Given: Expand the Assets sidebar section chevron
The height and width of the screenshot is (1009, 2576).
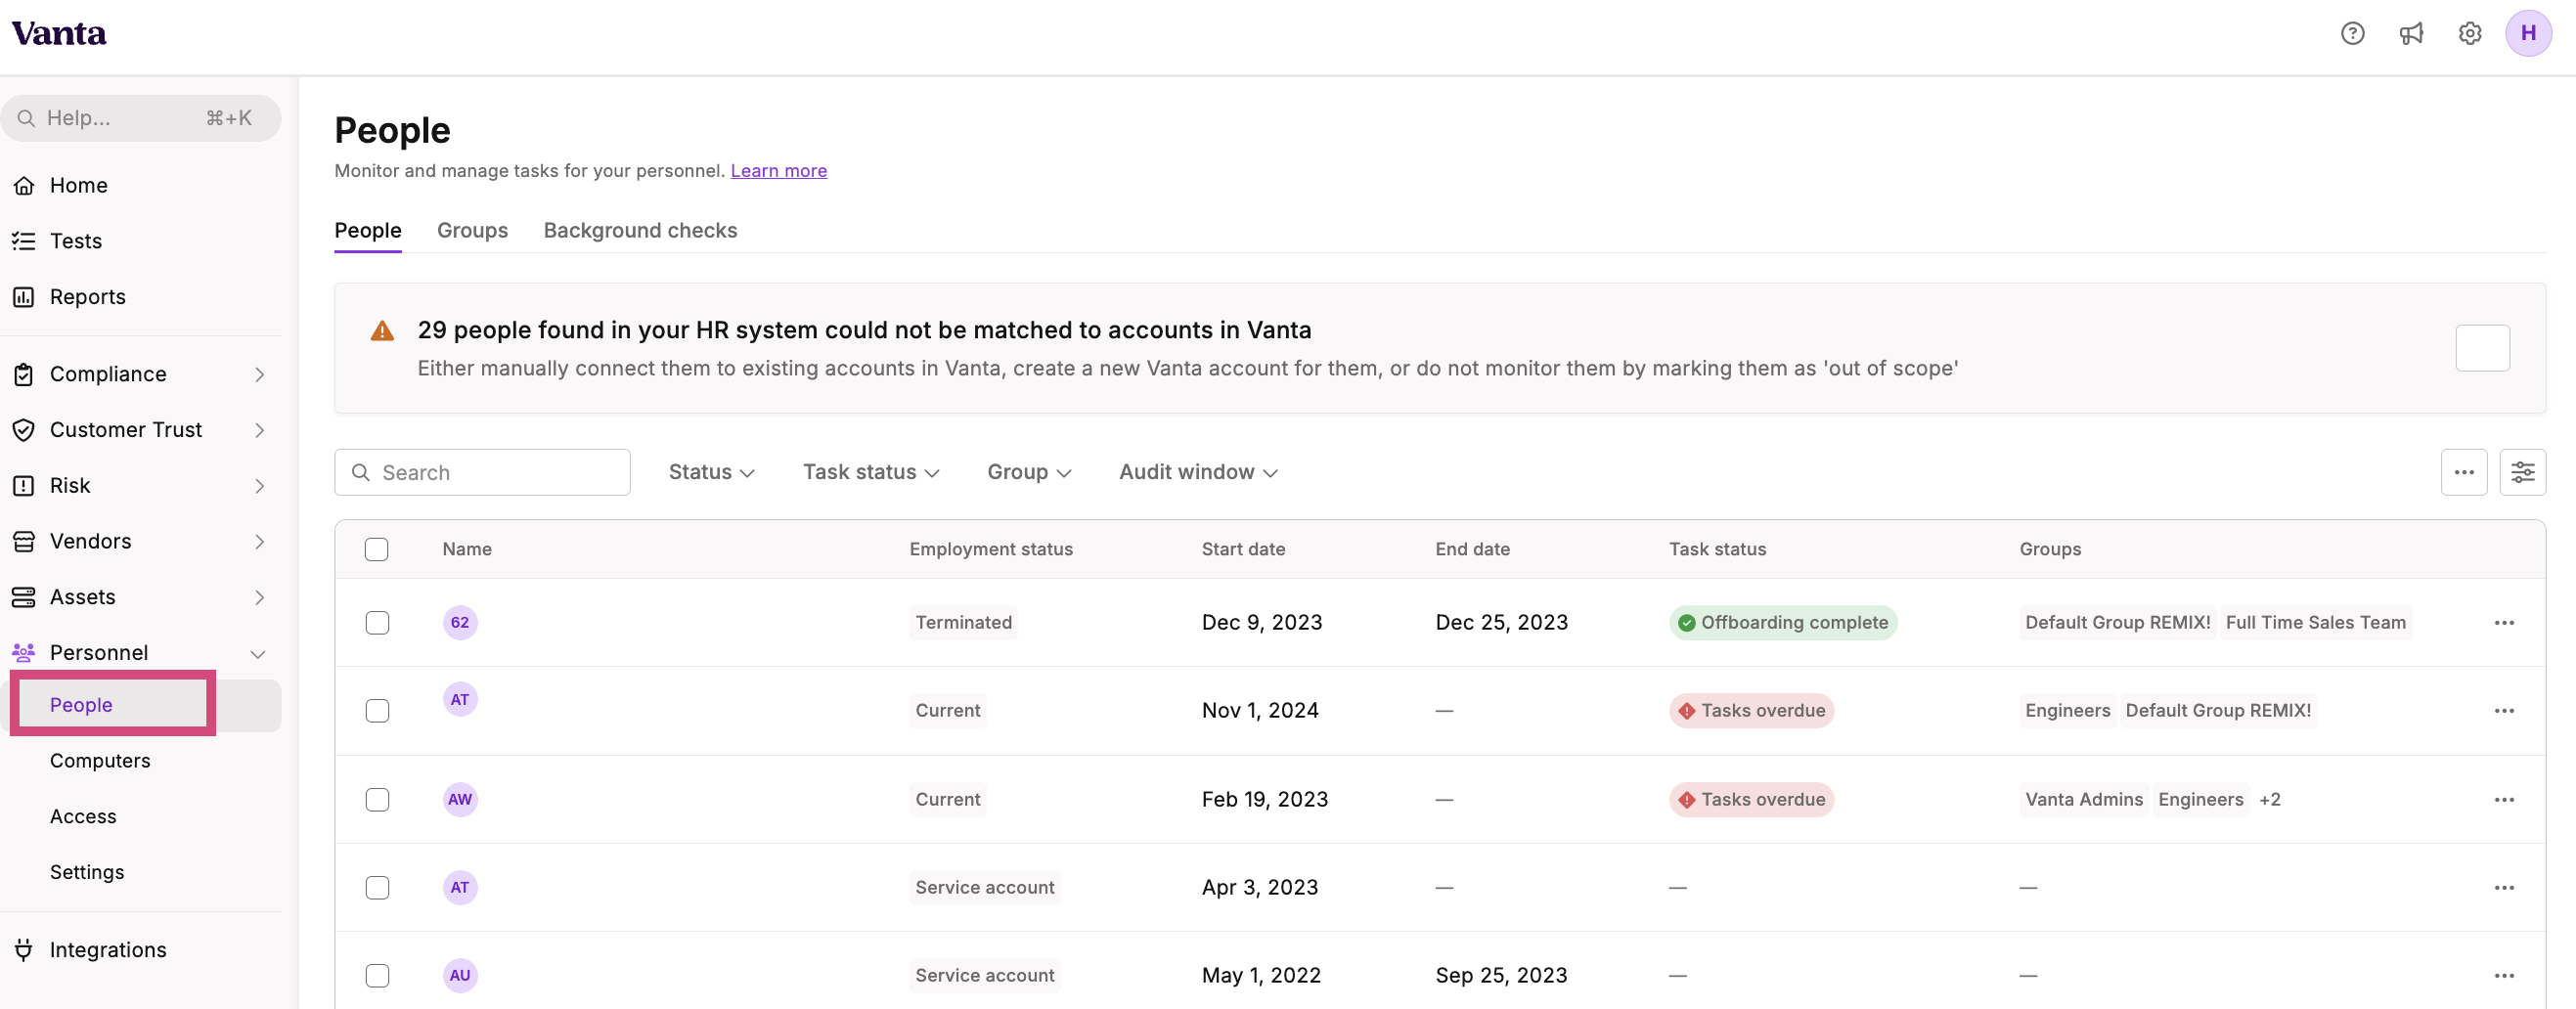Looking at the screenshot, I should (x=259, y=597).
